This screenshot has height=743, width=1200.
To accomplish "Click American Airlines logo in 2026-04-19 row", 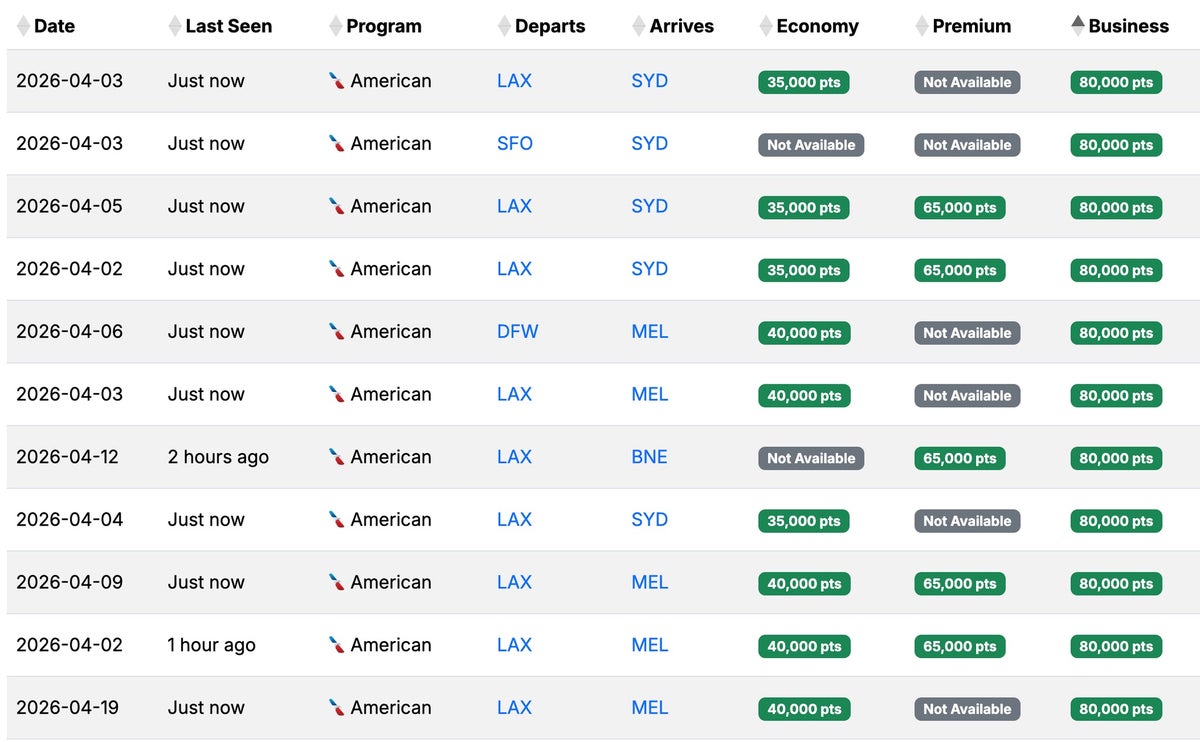I will point(337,708).
